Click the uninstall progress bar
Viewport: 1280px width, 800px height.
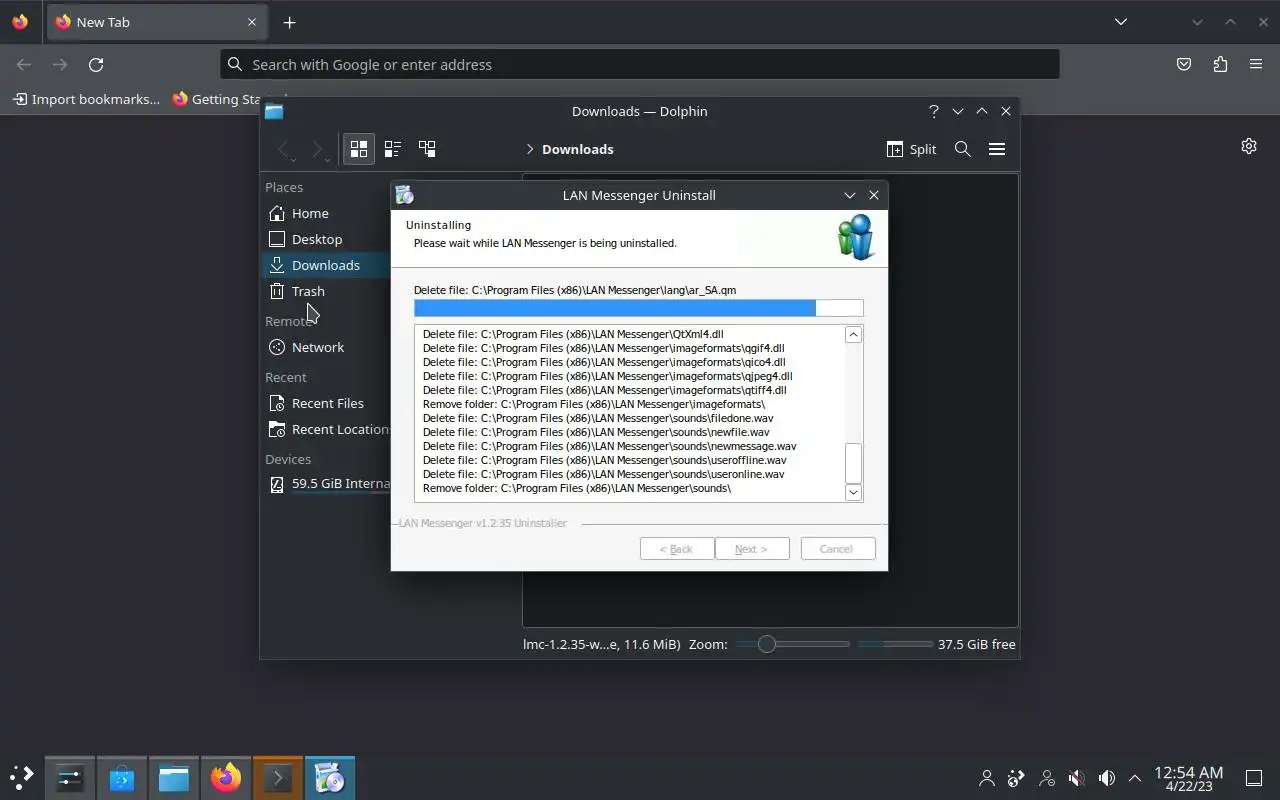click(x=639, y=308)
